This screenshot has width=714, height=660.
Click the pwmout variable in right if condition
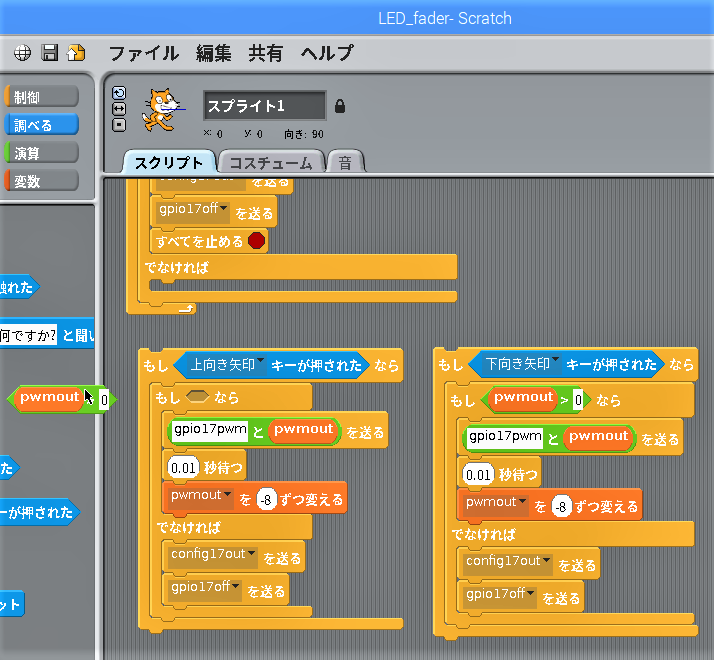pyautogui.click(x=523, y=398)
